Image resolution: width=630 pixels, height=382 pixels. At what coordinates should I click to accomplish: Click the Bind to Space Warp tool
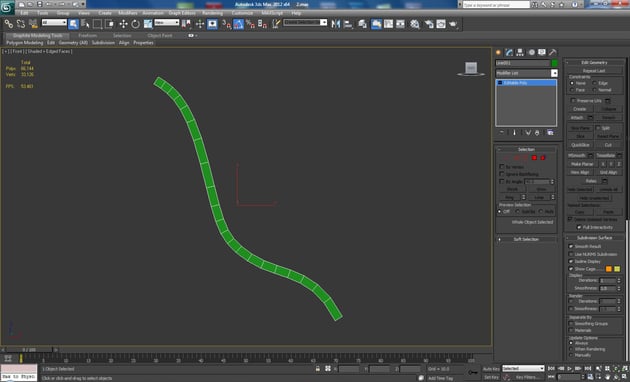33,24
